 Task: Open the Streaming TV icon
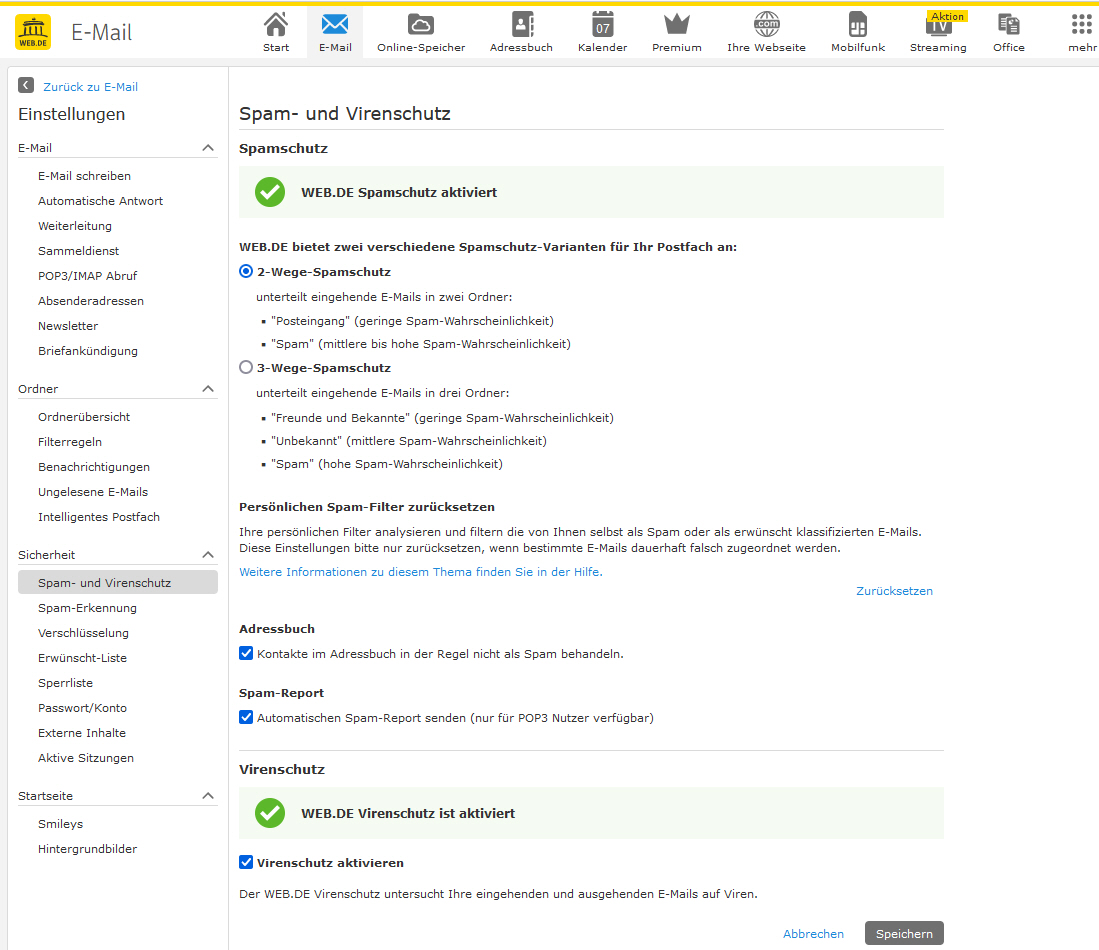click(x=938, y=26)
